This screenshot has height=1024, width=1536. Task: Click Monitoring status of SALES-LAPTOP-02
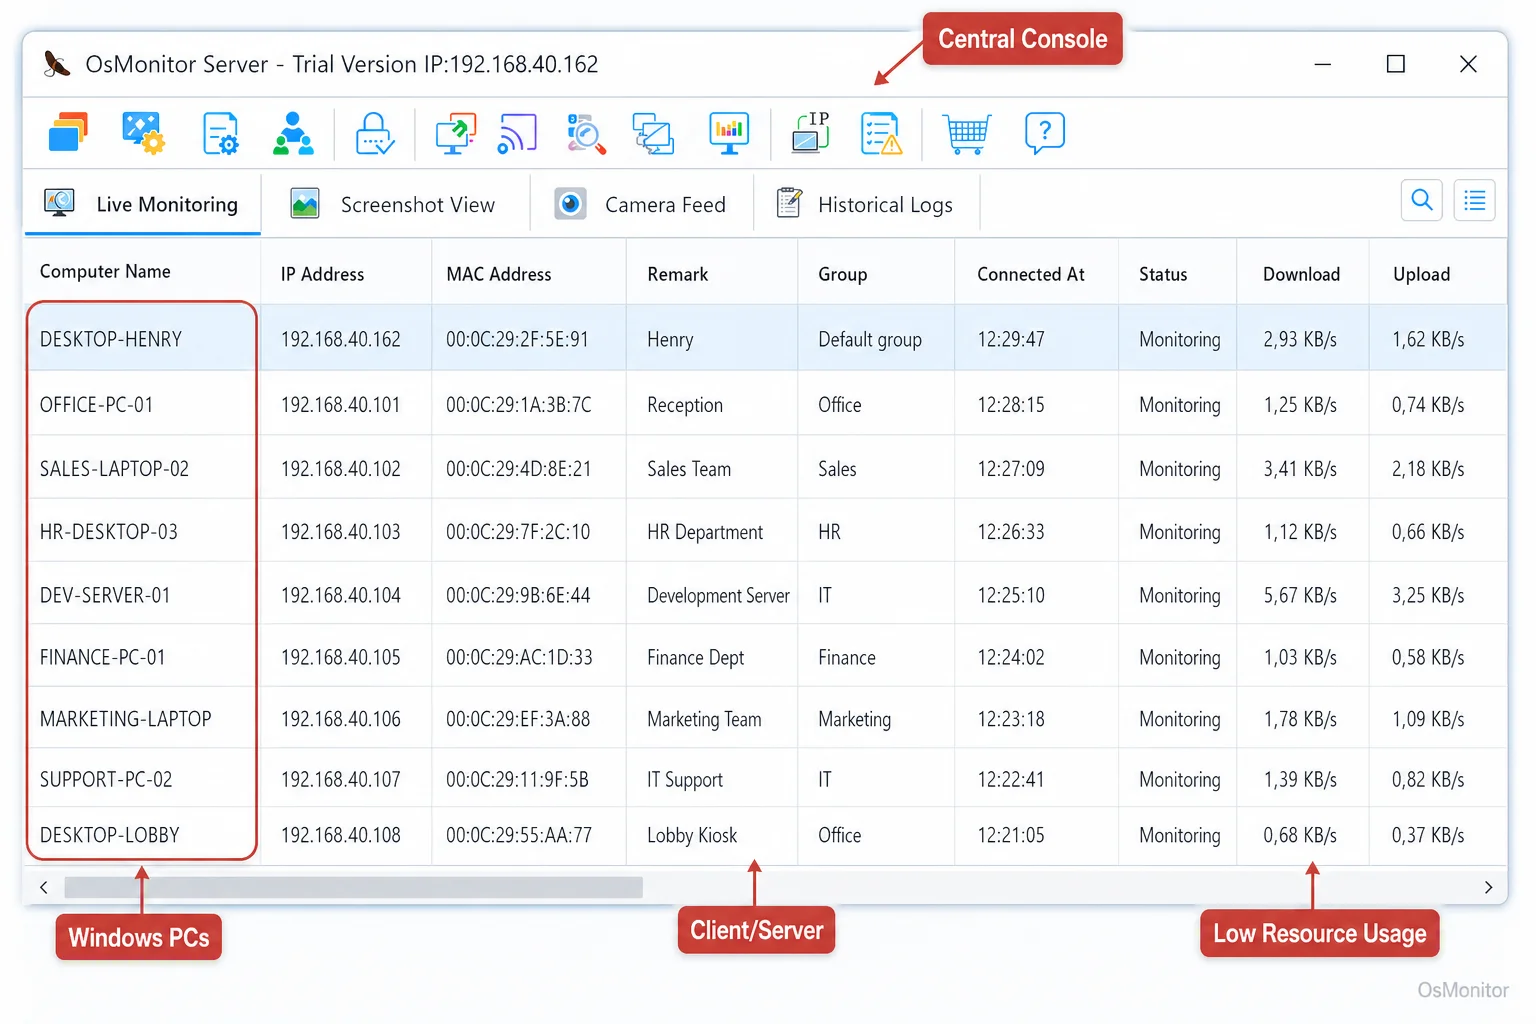[1180, 469]
